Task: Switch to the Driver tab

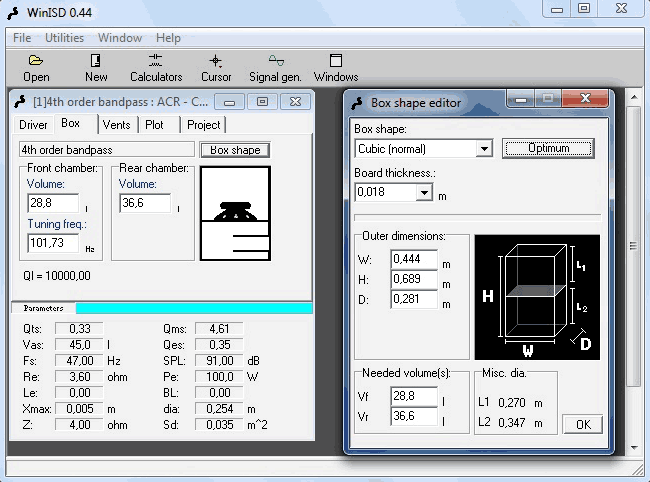Action: 33,125
